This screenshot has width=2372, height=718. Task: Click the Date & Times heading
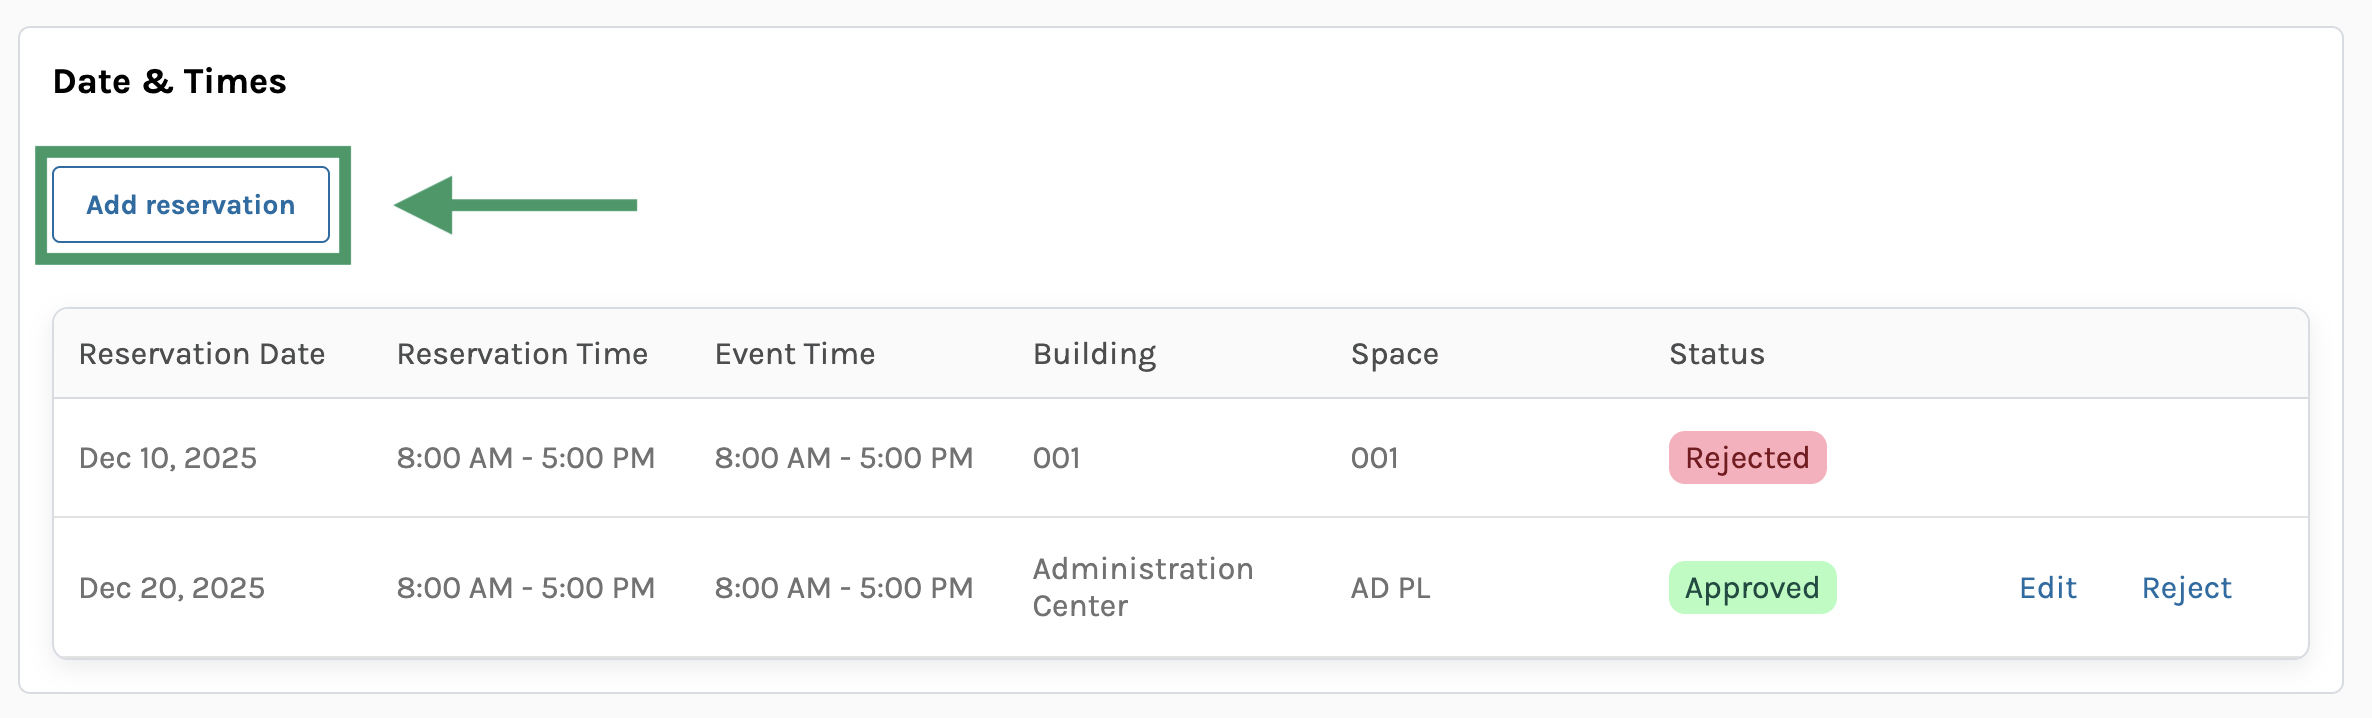coord(170,81)
